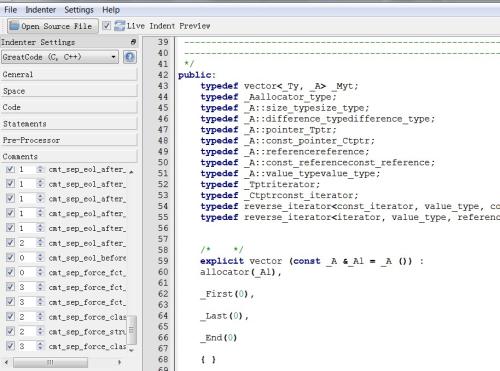Undock the Indenter Settings panel via float icon
The image size is (500, 371).
point(133,42)
